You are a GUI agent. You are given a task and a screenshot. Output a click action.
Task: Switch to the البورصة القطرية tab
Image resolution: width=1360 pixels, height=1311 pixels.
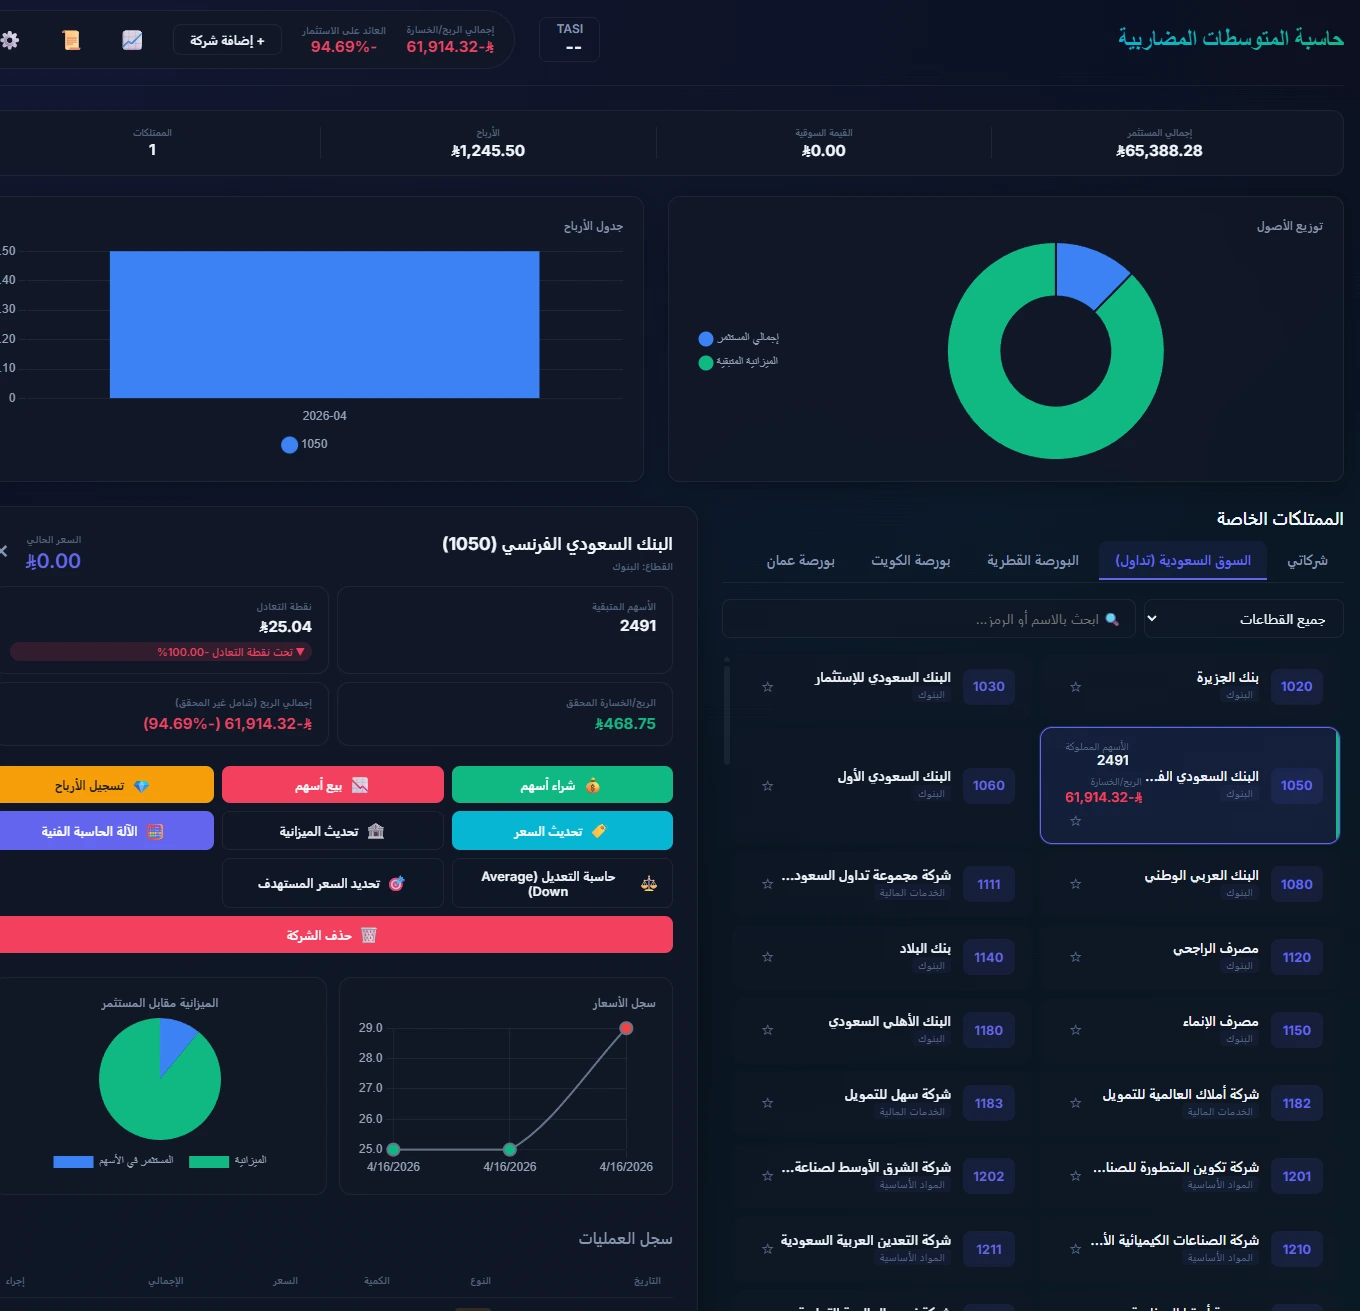click(1032, 561)
